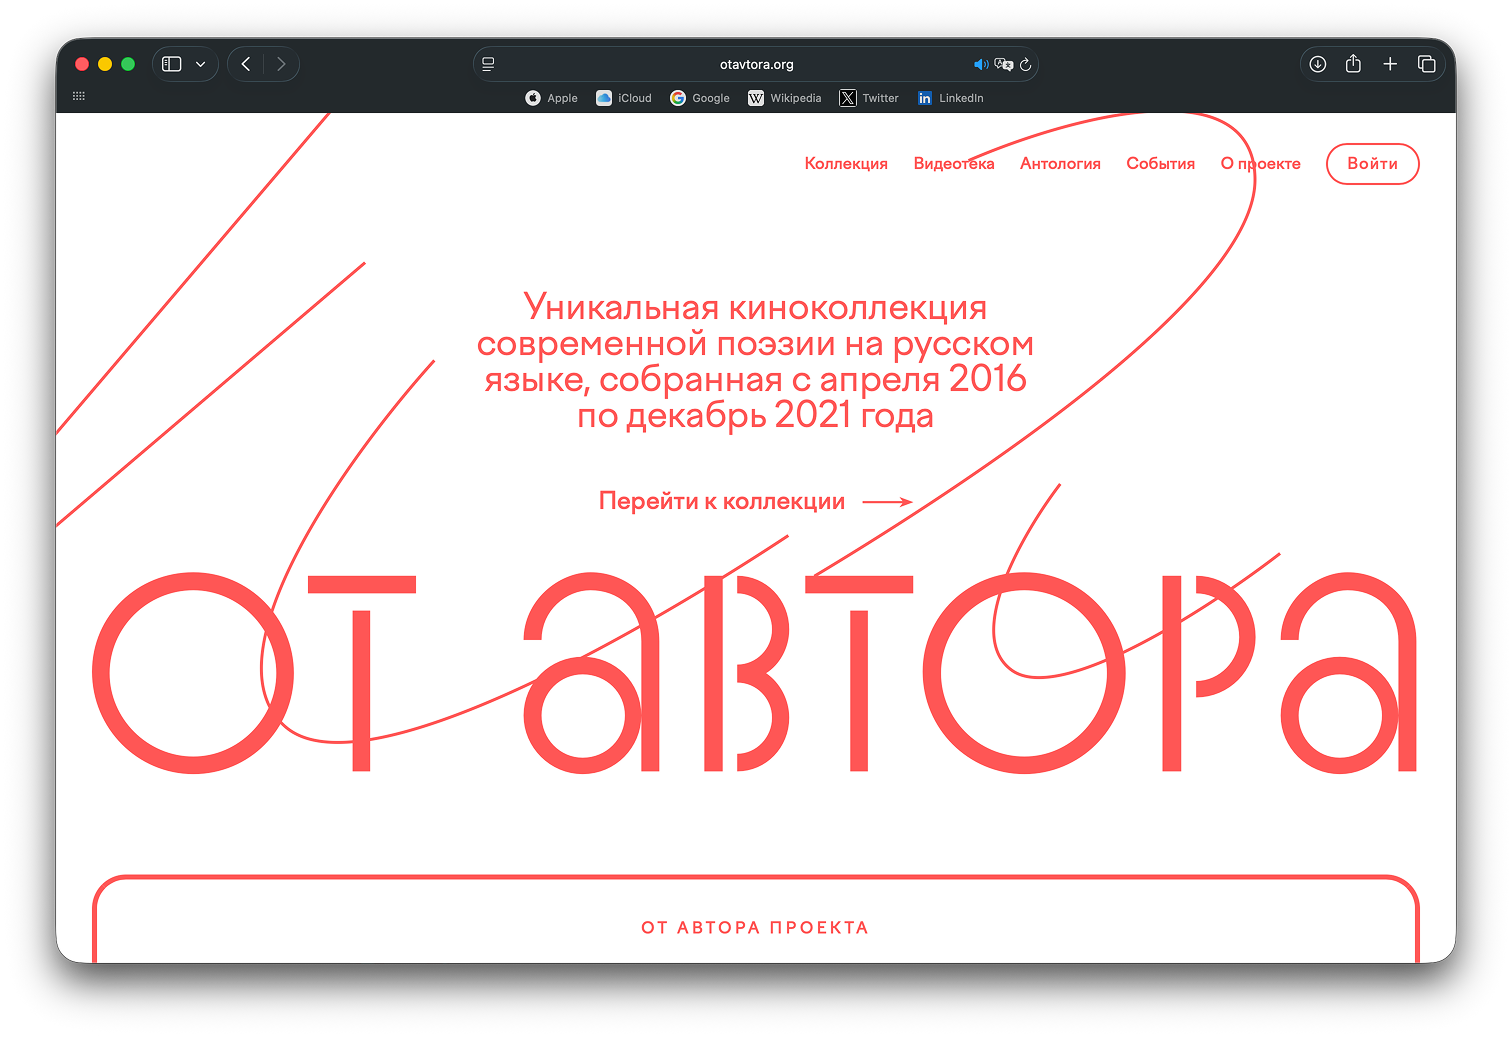Screen dimensions: 1512x1037
Task: Click the large ОТ АВТОРА logo
Action: pos(755,672)
